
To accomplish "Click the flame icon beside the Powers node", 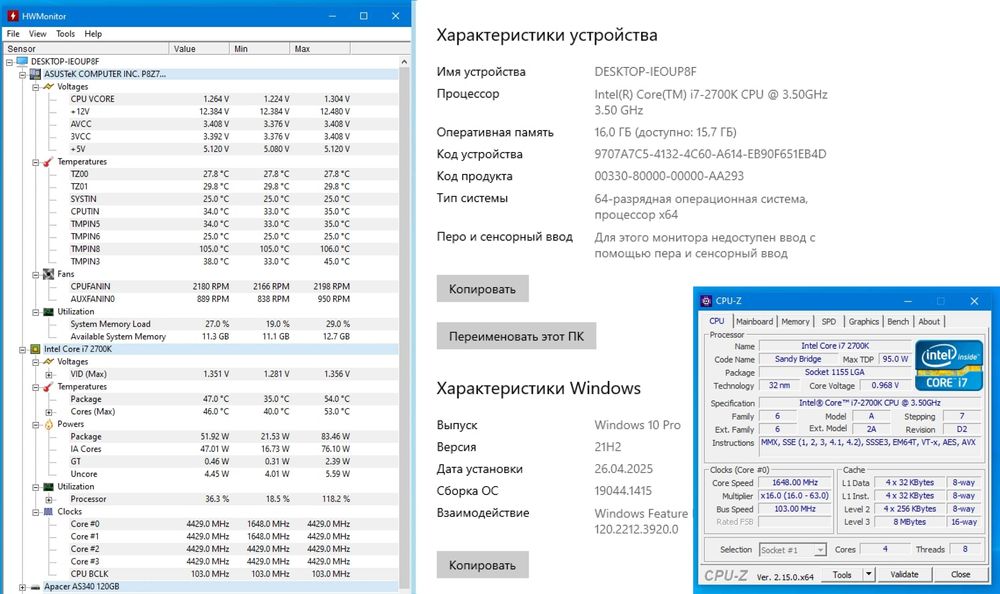I will coord(48,424).
